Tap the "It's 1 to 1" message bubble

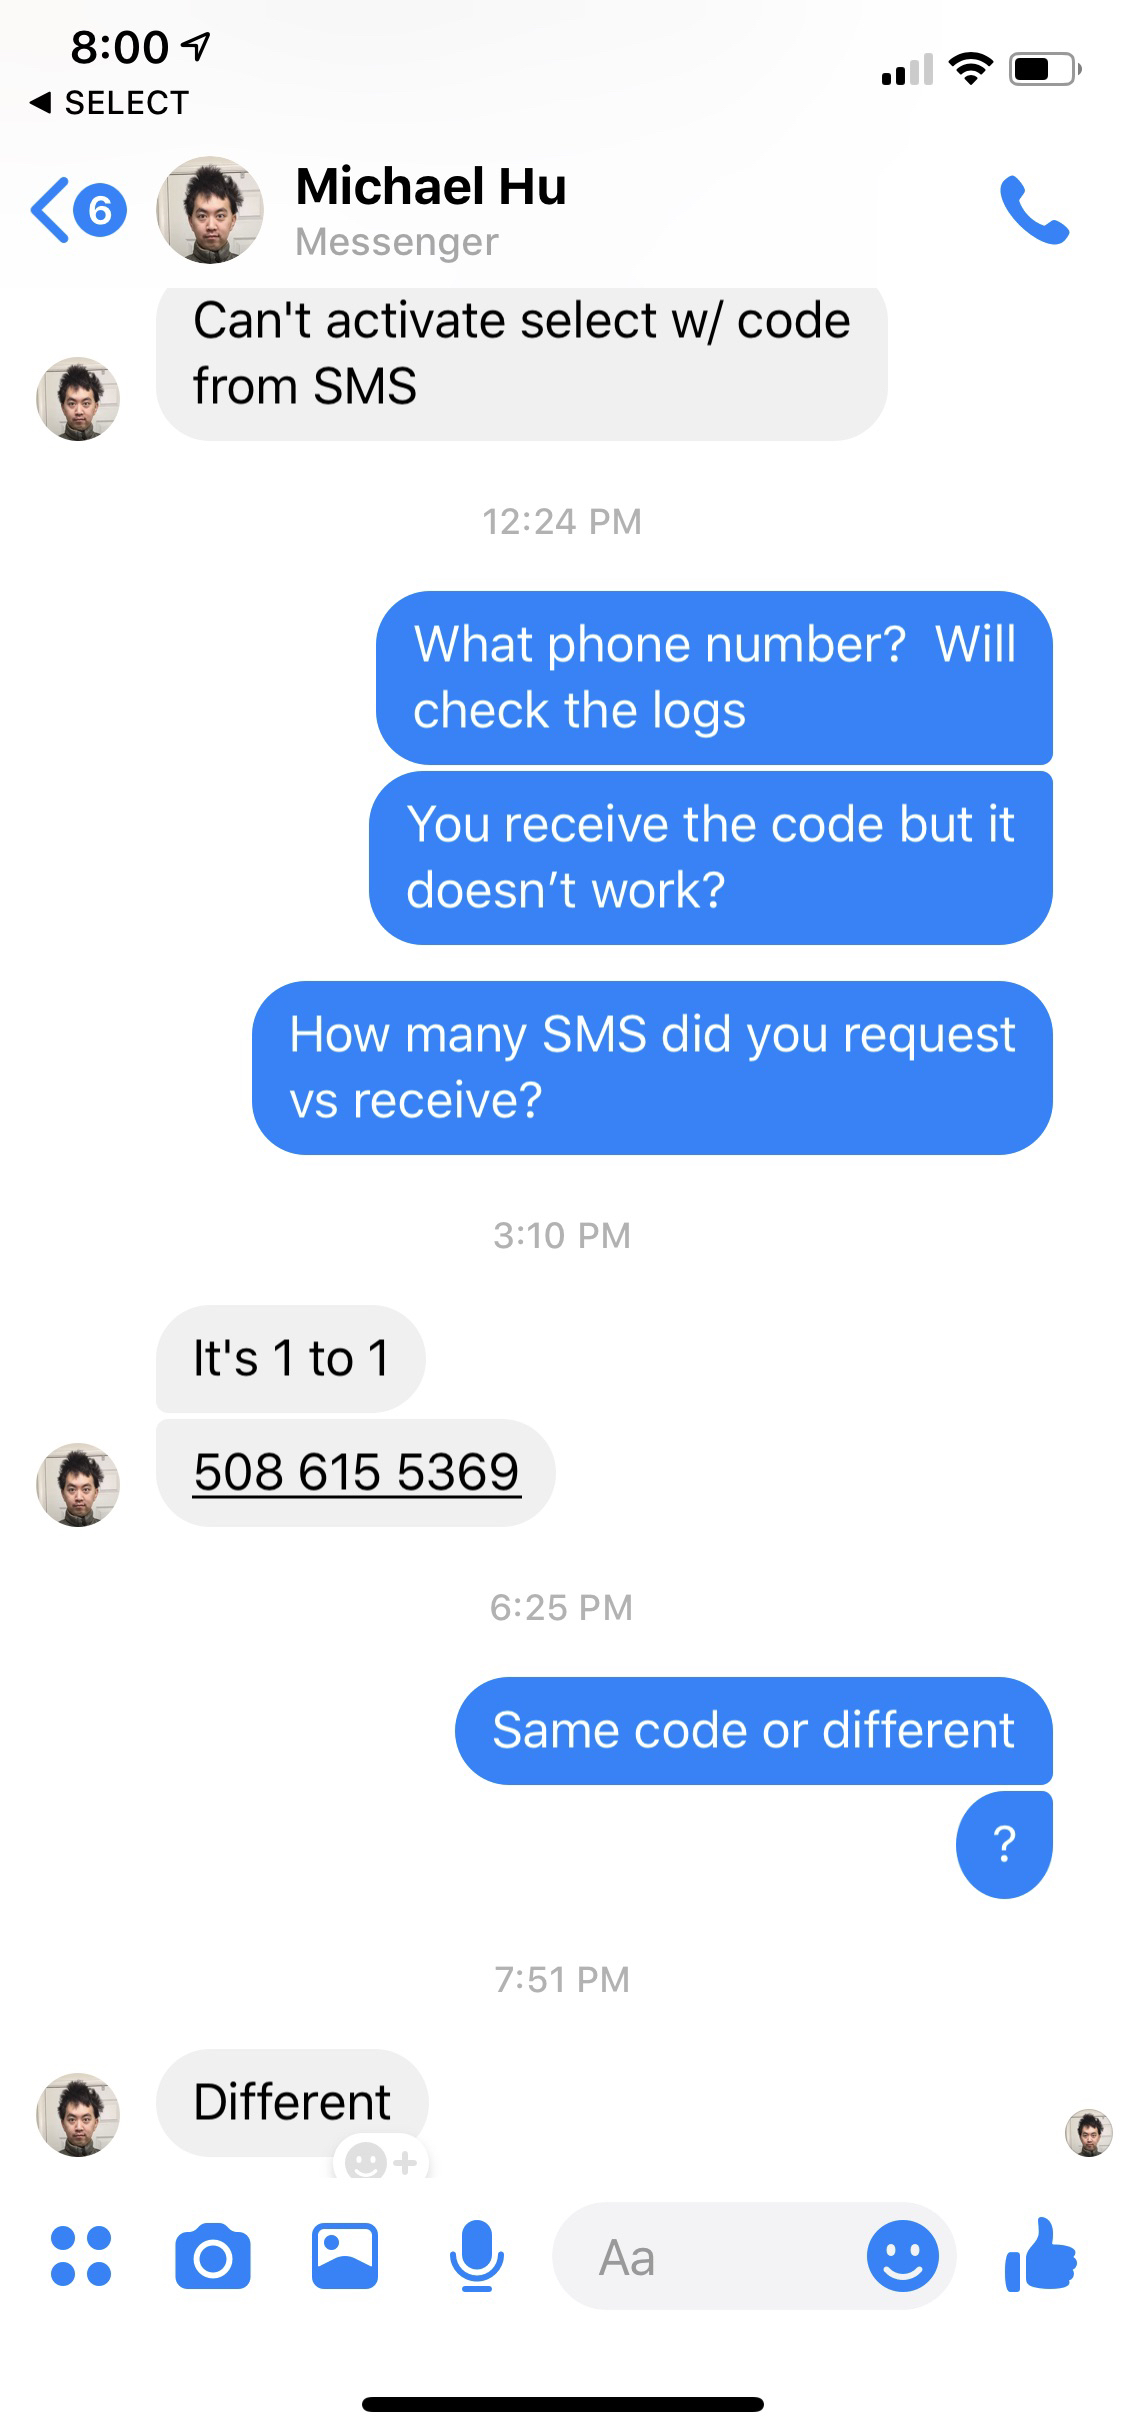click(291, 1358)
